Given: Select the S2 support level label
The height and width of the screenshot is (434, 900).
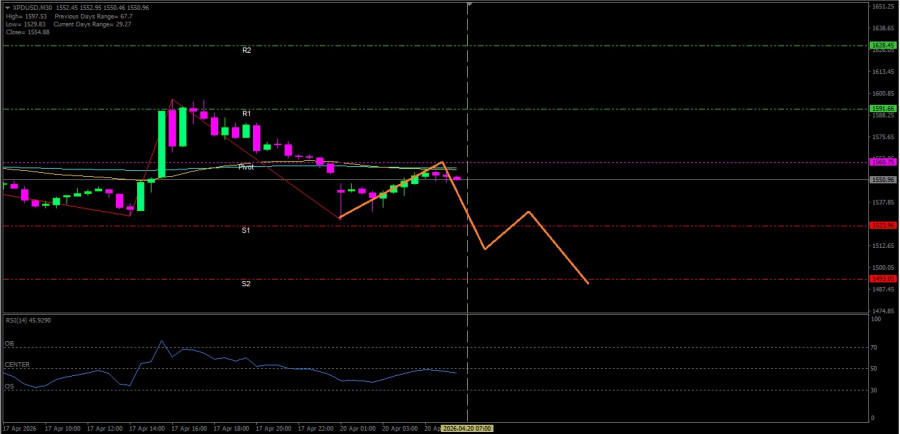Looking at the screenshot, I should tap(246, 284).
